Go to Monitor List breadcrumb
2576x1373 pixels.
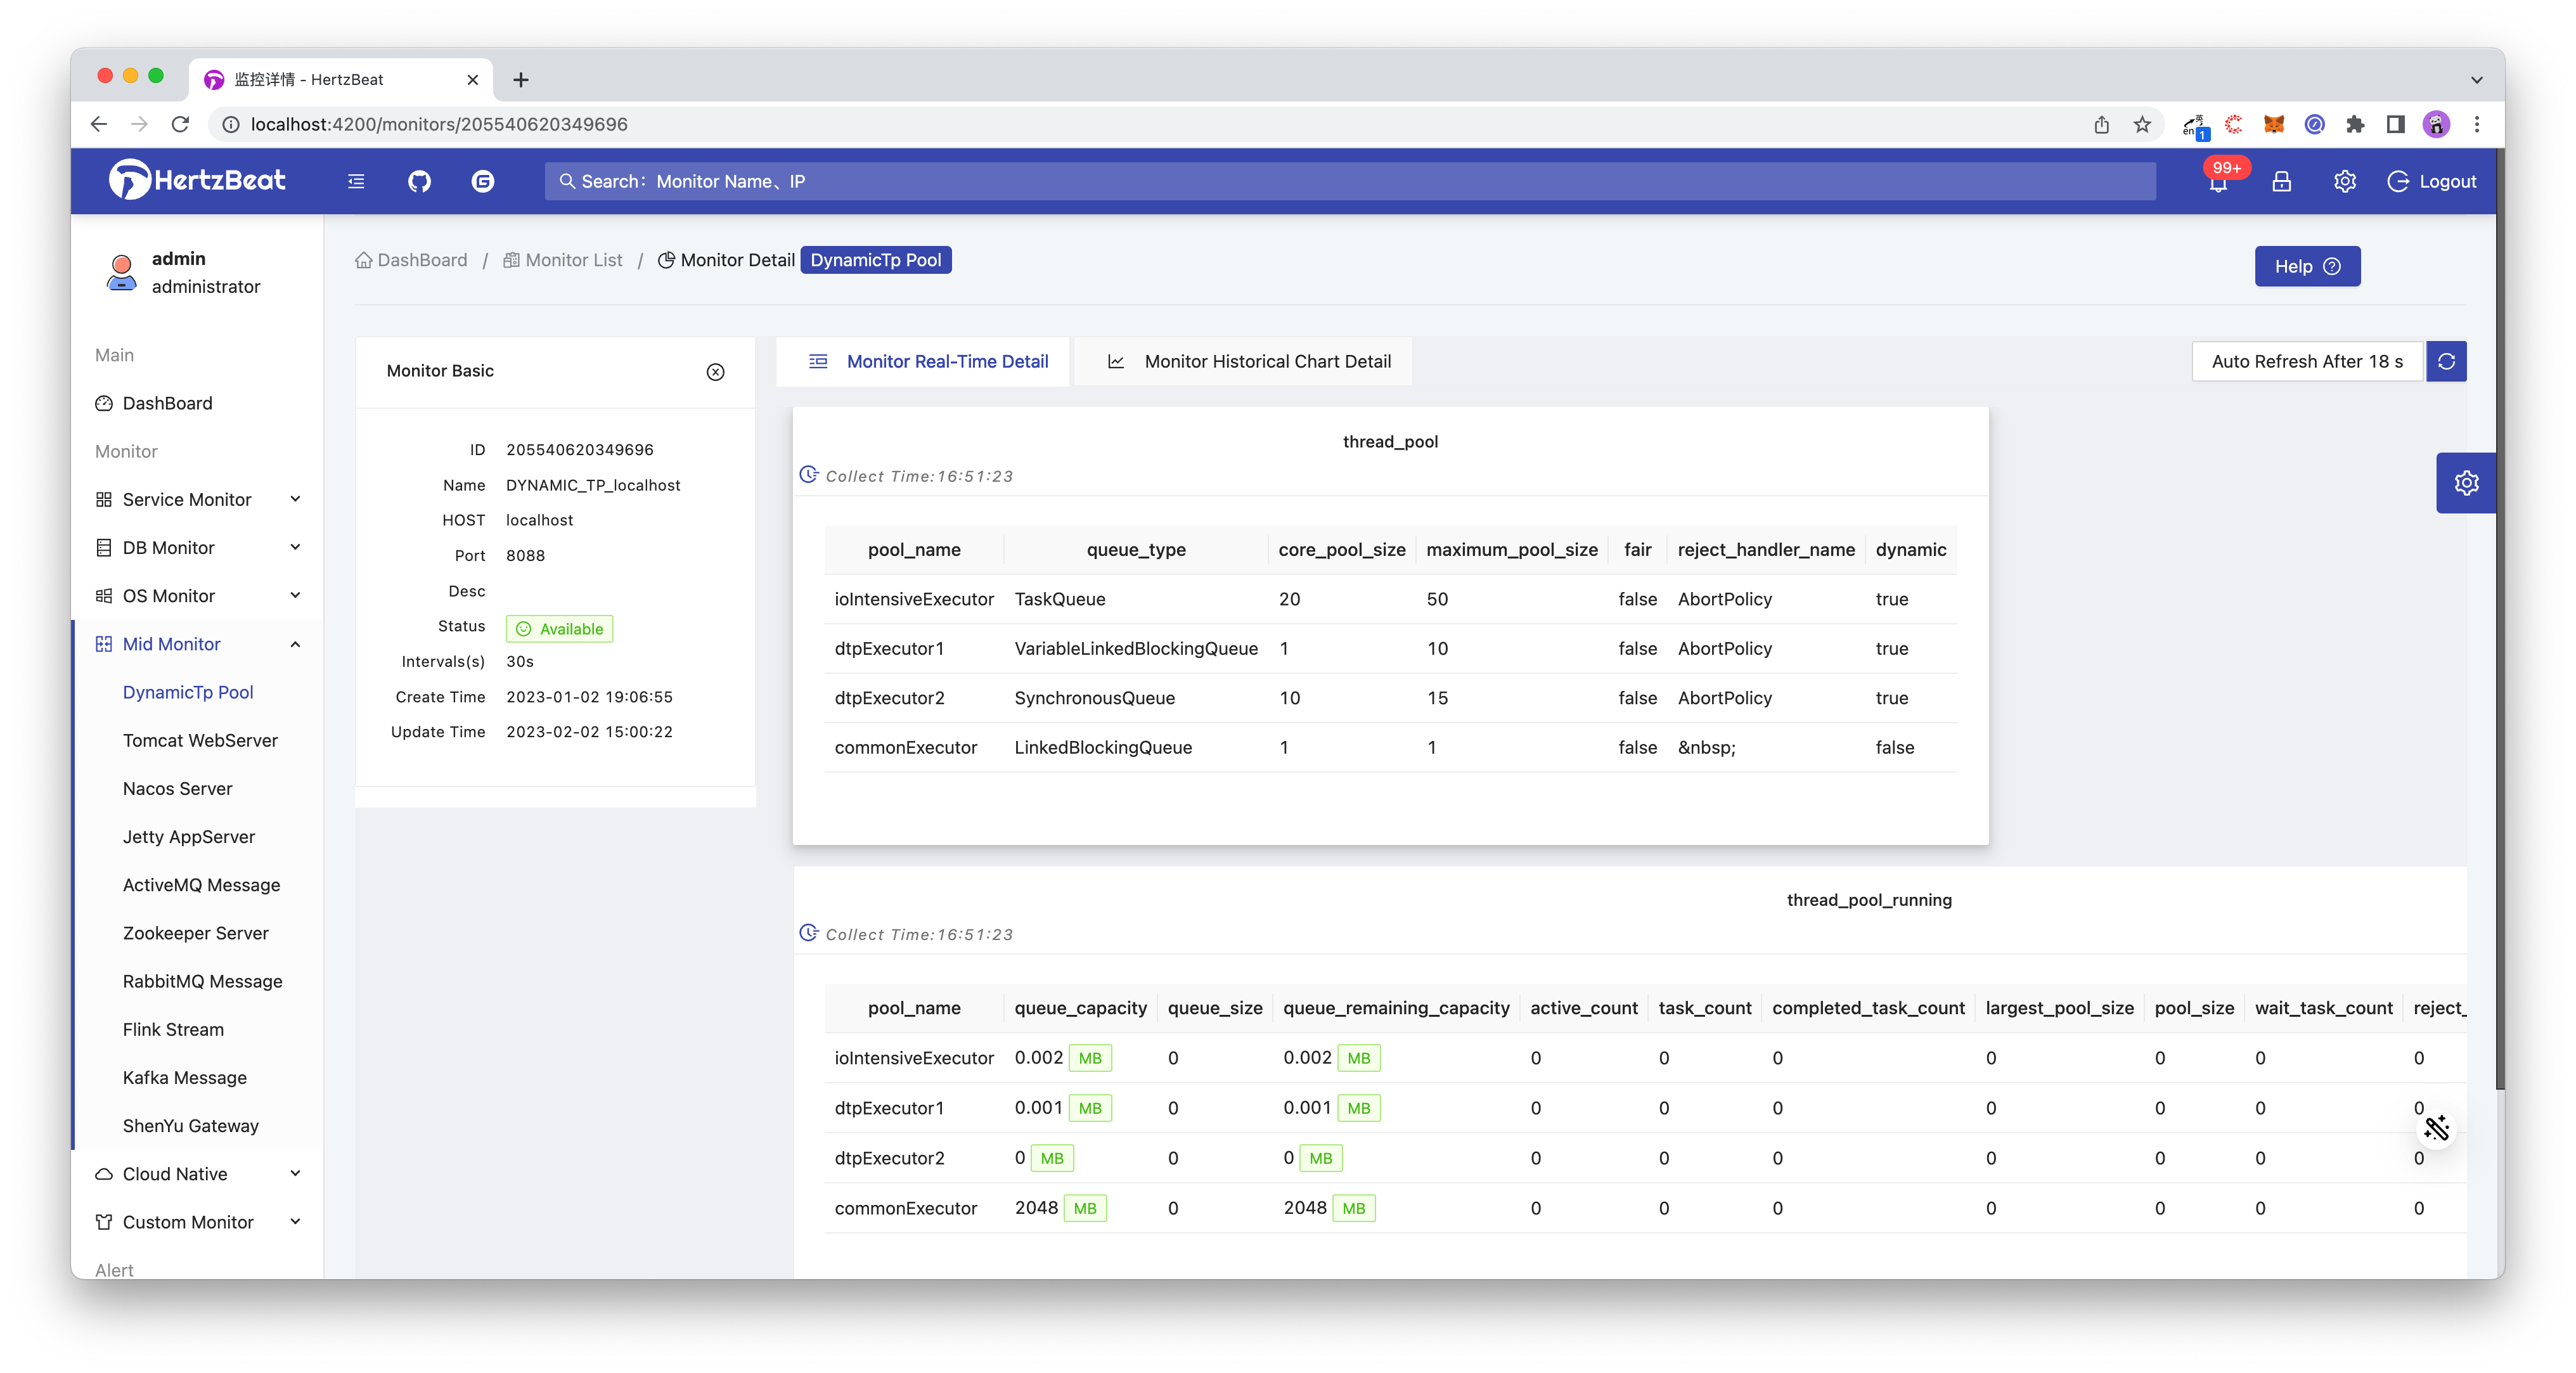pyautogui.click(x=573, y=260)
